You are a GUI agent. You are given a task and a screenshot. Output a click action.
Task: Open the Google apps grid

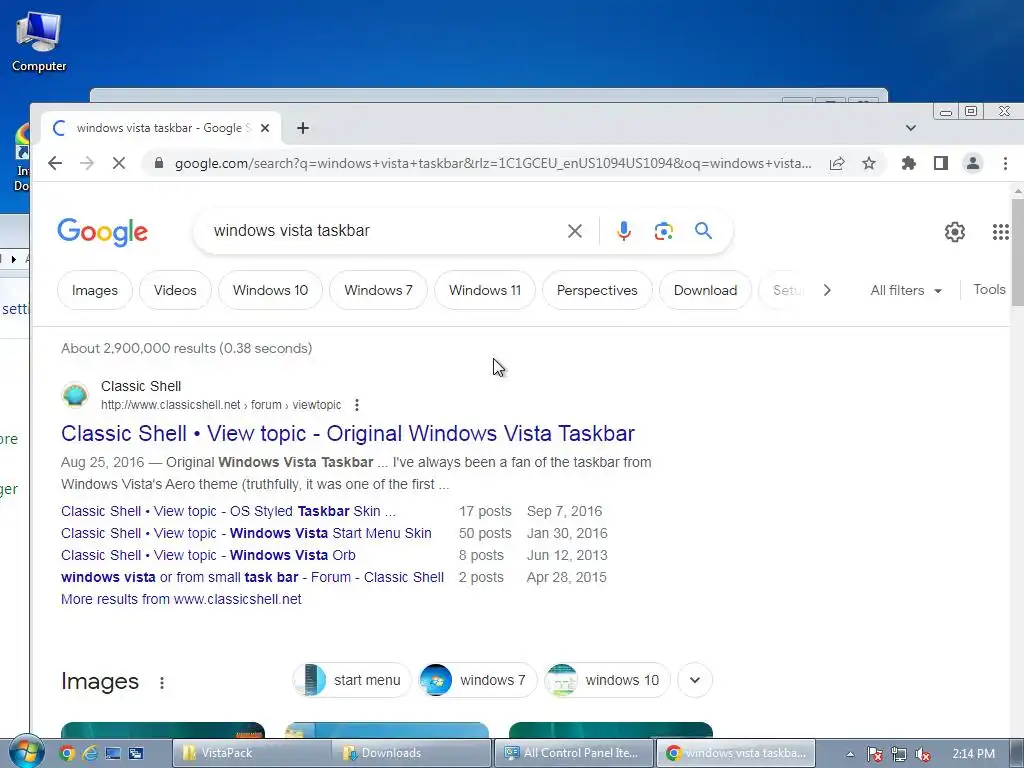[x=1000, y=232]
